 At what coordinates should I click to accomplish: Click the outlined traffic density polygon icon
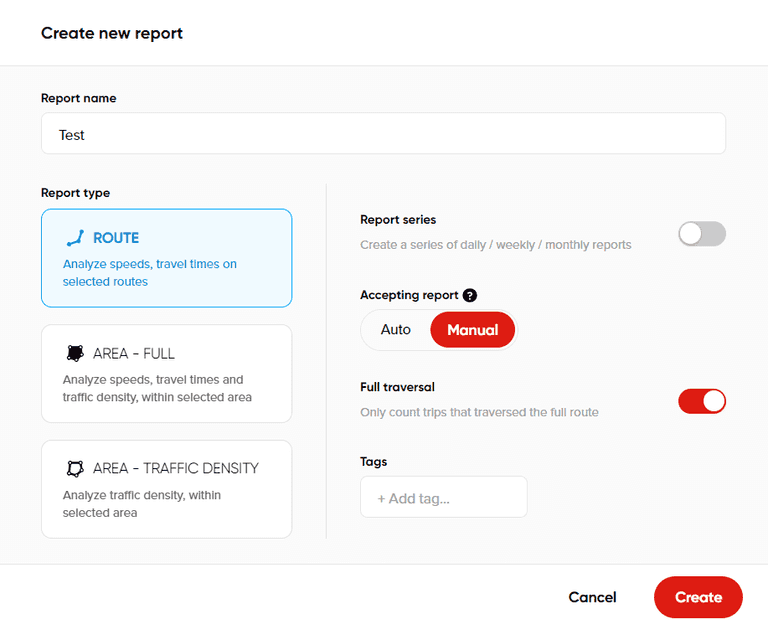pyautogui.click(x=74, y=468)
